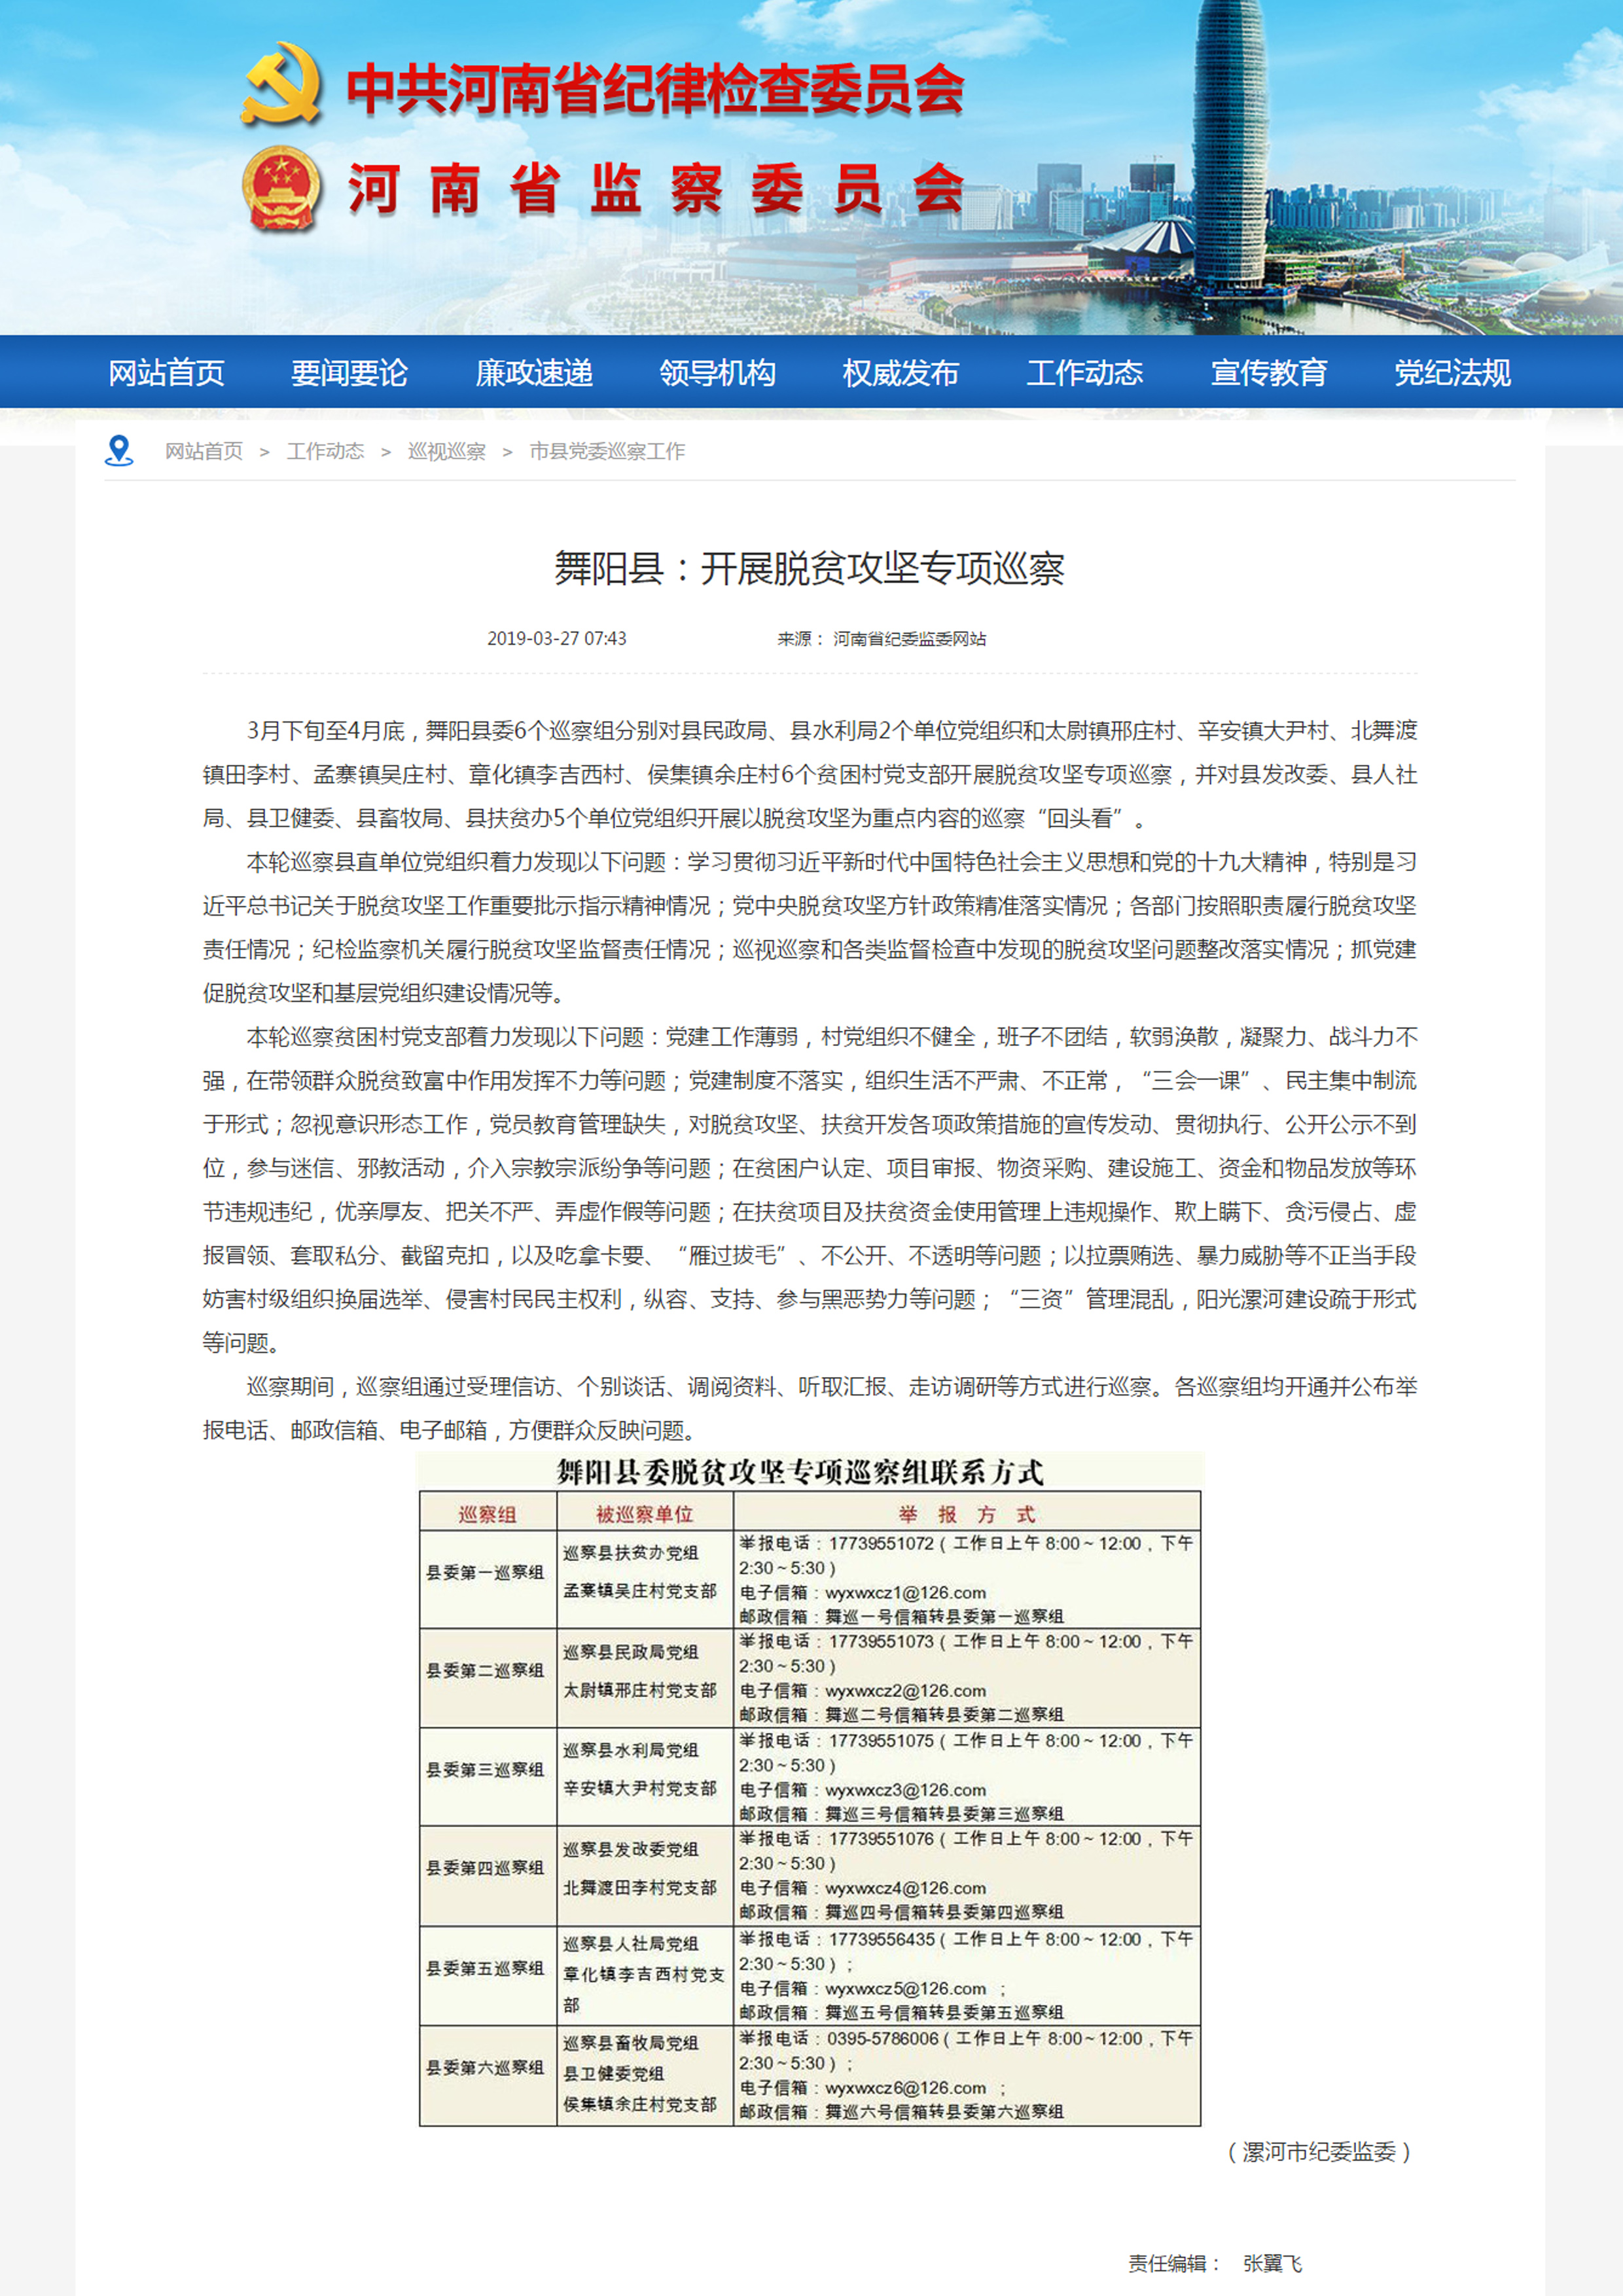
Task: Select the 工作动态 navigation tab
Action: click(x=1084, y=373)
